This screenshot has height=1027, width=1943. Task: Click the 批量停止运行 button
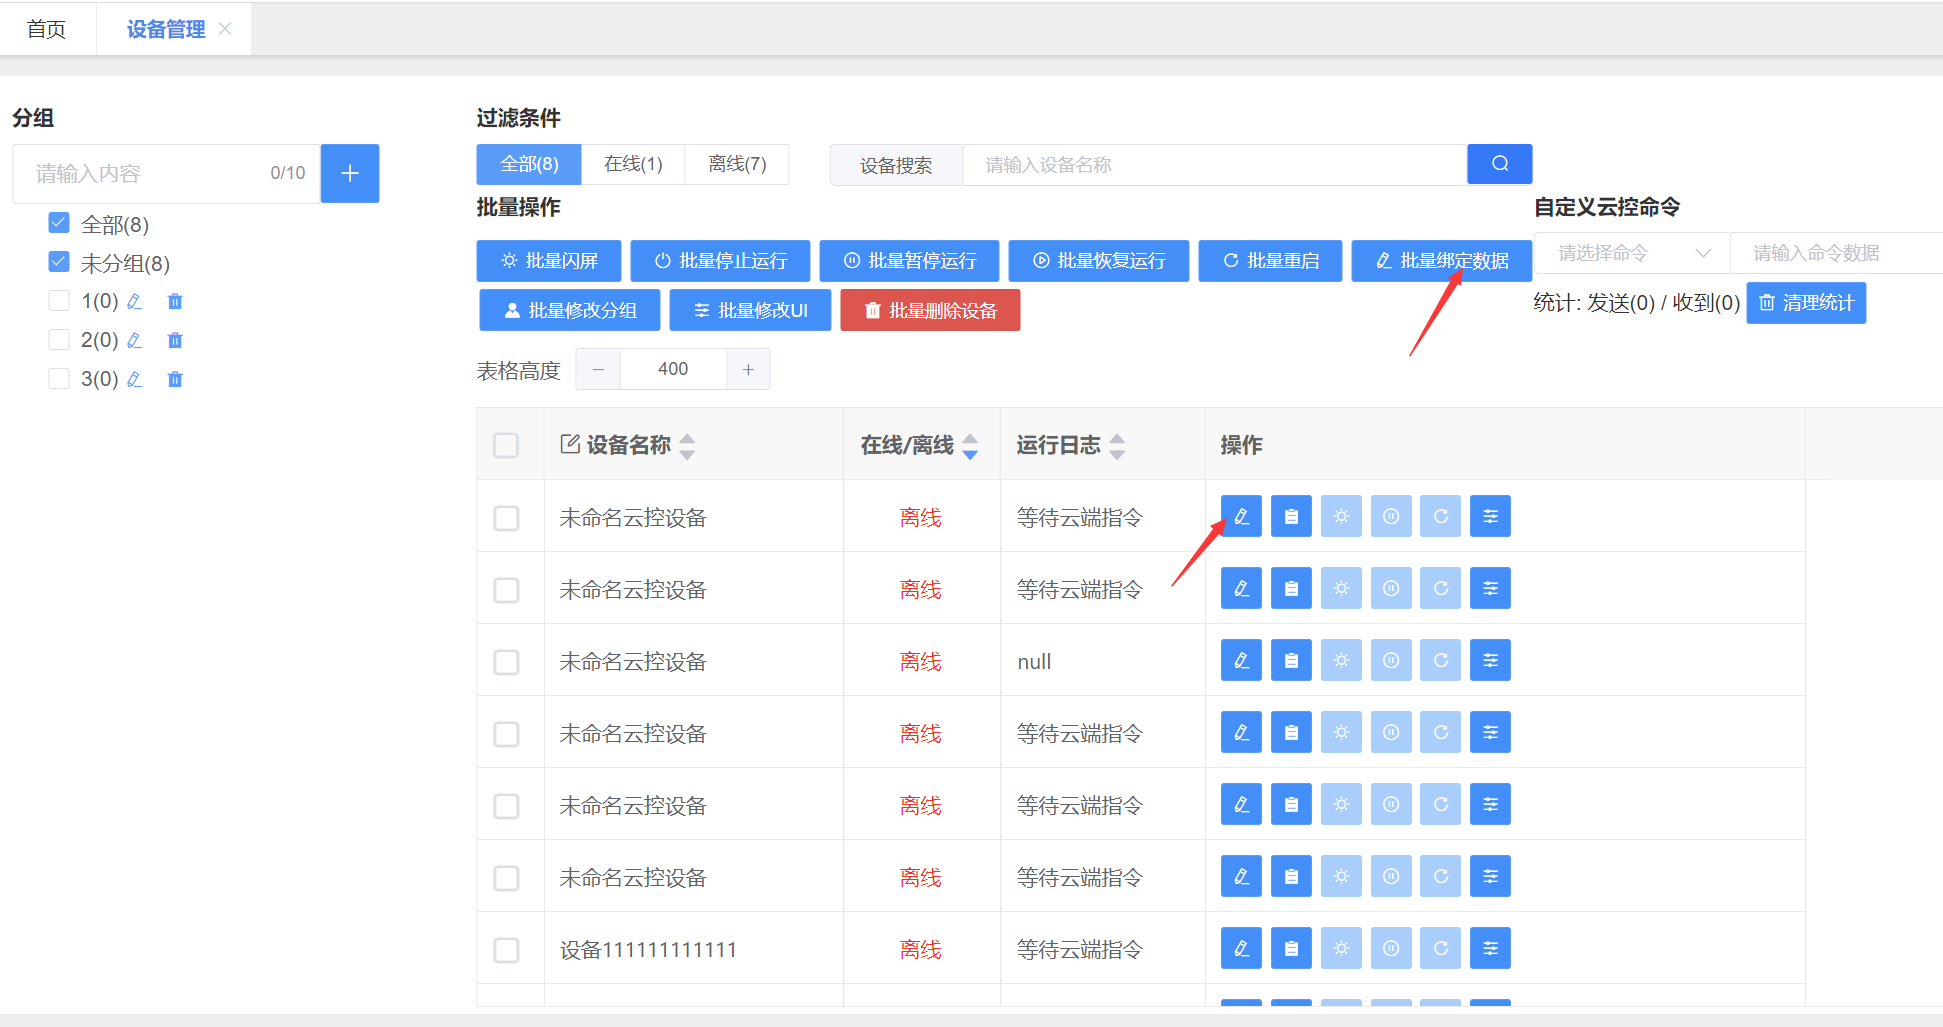coord(720,260)
